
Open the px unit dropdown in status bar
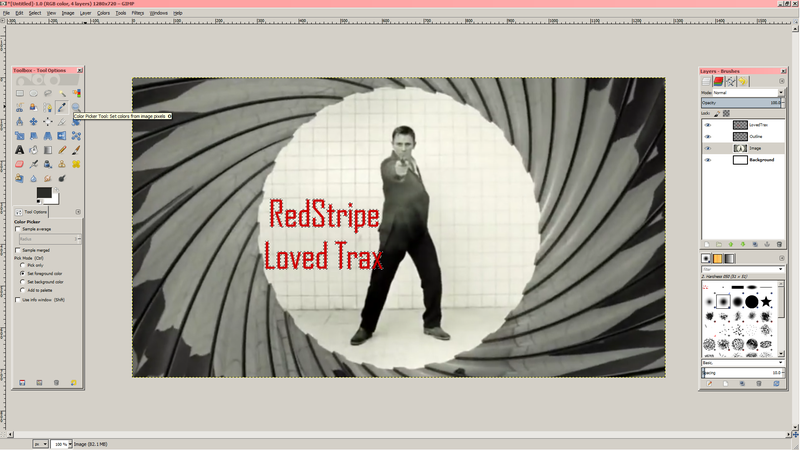coord(40,444)
